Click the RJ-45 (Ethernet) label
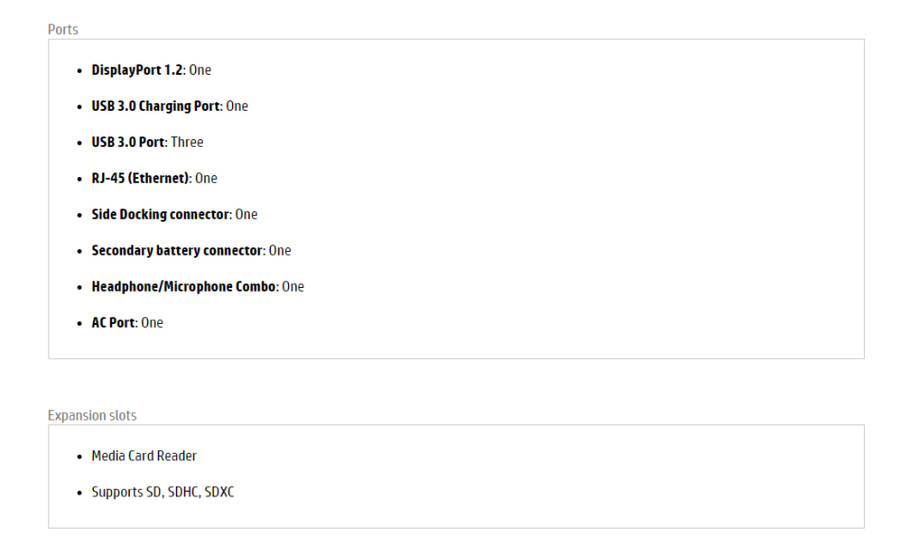900x556 pixels. [140, 178]
